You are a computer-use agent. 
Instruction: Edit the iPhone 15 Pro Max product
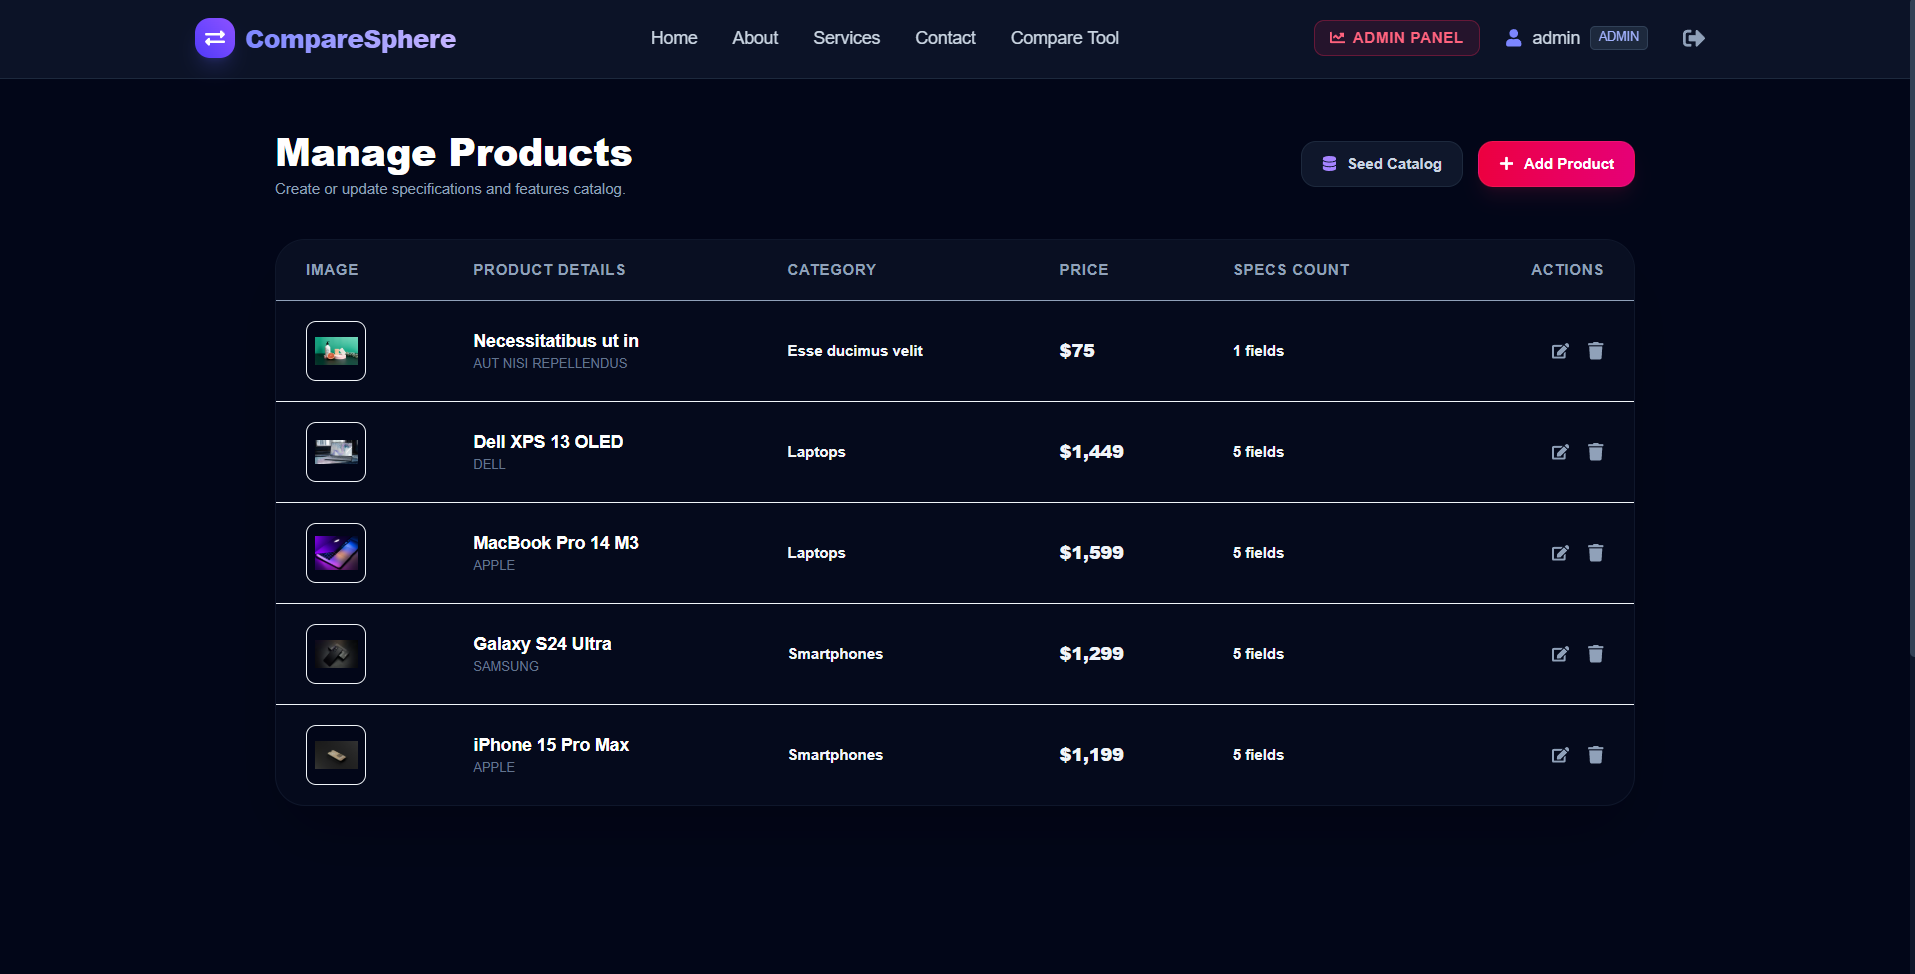(1560, 755)
